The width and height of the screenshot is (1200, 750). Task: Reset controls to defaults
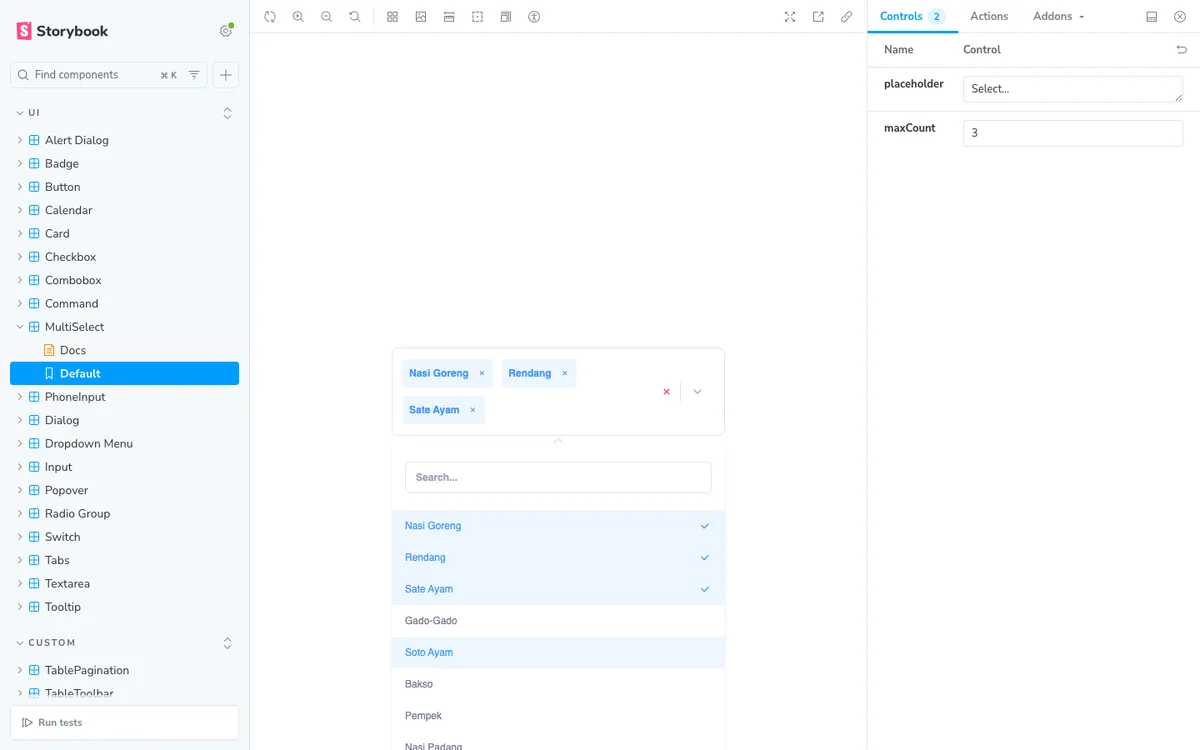(x=1182, y=50)
